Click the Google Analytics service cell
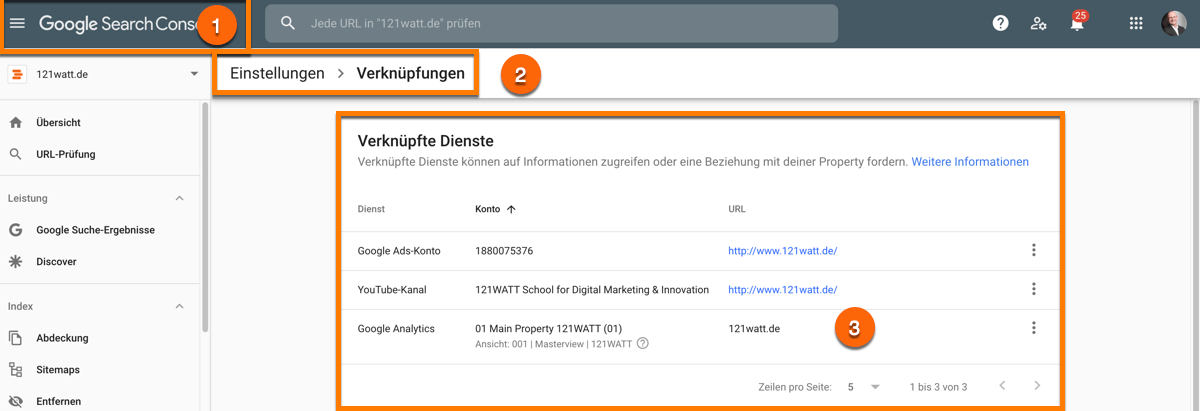Image resolution: width=1200 pixels, height=411 pixels. pos(396,328)
